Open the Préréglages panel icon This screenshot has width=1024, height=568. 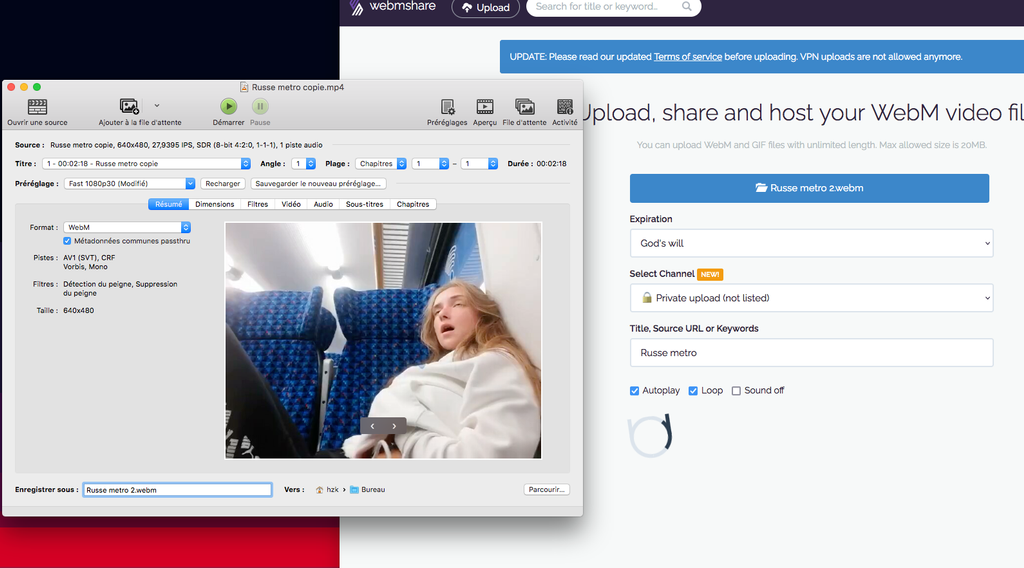coord(447,107)
